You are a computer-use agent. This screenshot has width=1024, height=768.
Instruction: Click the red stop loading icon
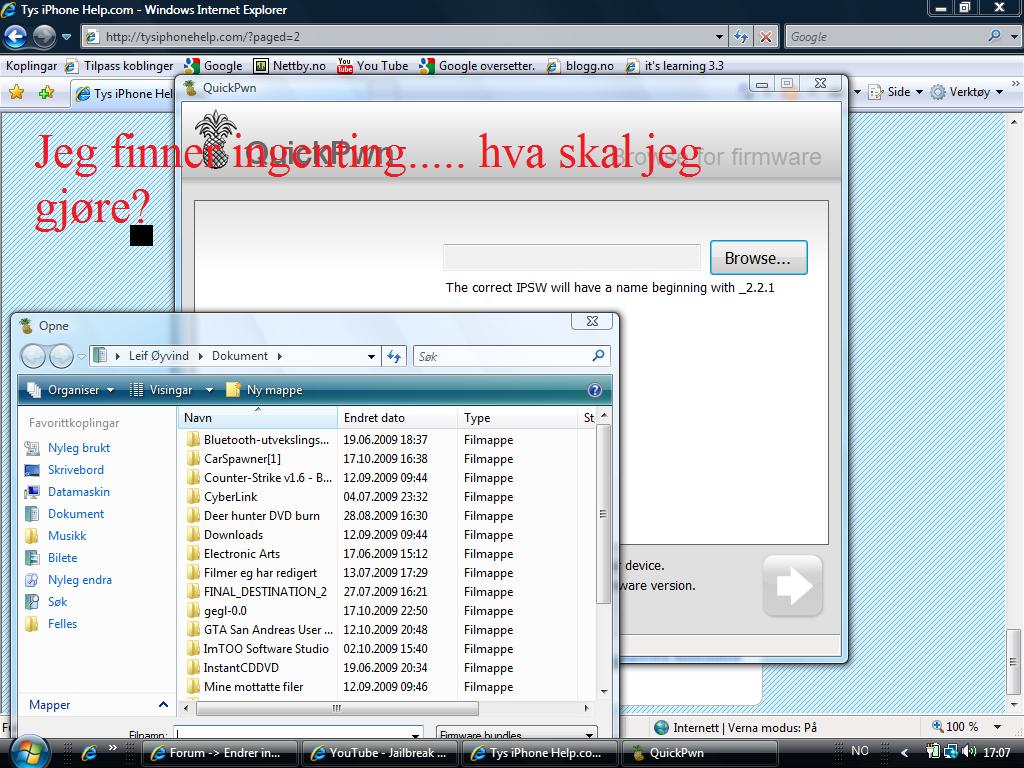point(765,37)
